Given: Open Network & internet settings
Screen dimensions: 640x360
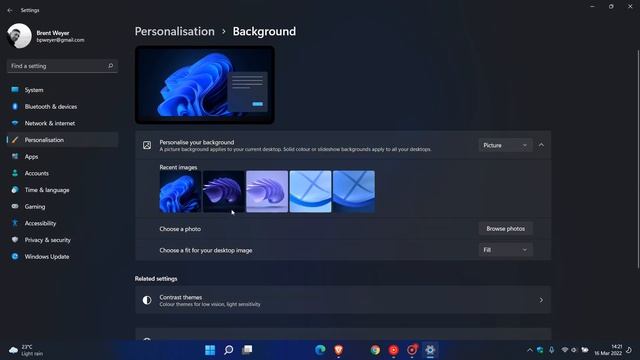Looking at the screenshot, I should (62, 123).
